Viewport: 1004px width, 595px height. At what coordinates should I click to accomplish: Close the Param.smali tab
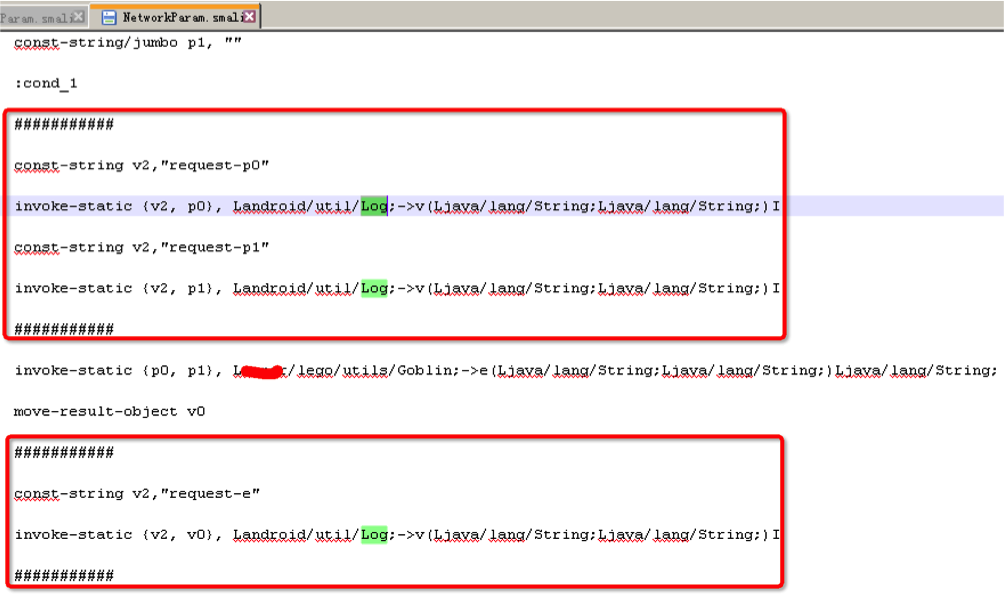coord(78,17)
